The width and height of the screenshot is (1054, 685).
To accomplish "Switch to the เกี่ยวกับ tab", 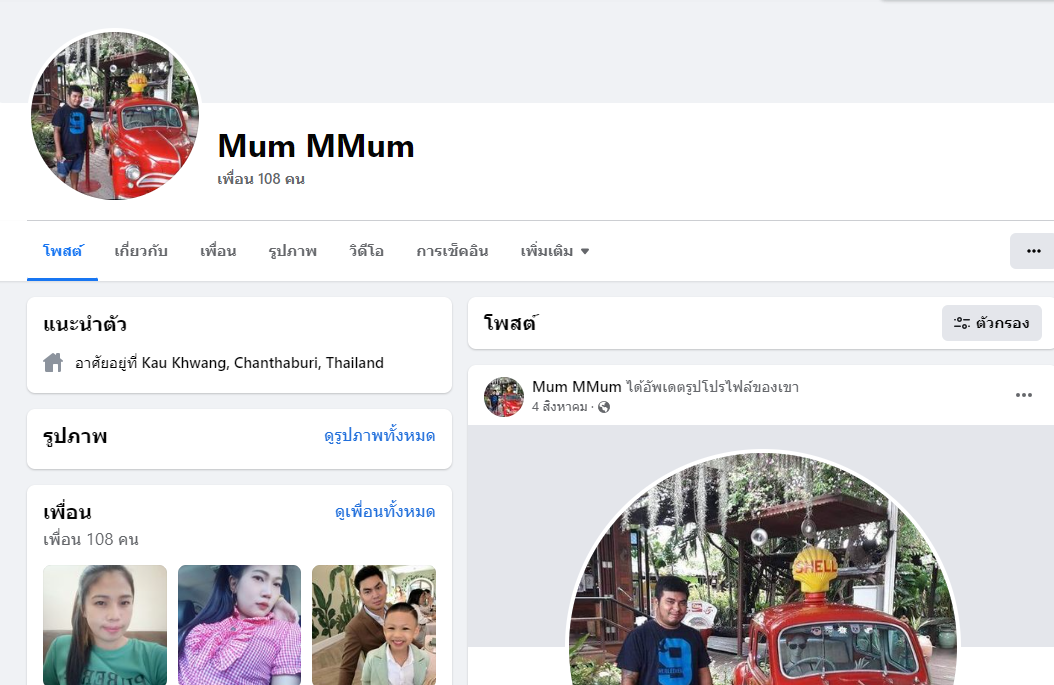I will click(140, 251).
